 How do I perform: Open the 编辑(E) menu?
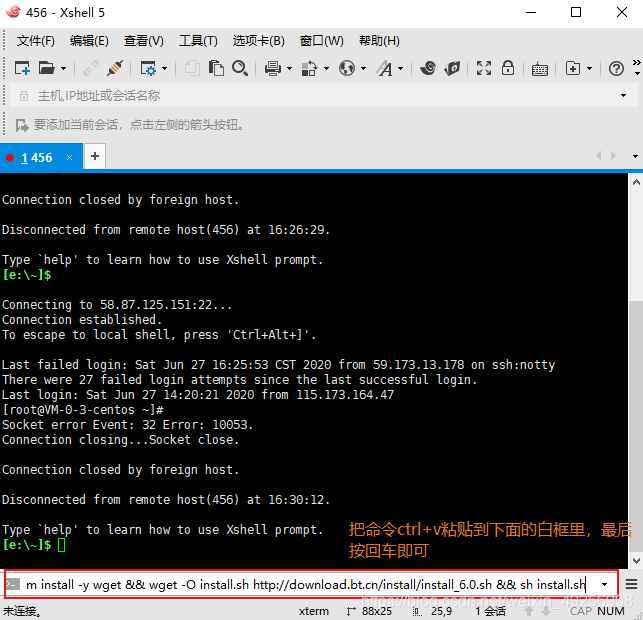(x=89, y=41)
